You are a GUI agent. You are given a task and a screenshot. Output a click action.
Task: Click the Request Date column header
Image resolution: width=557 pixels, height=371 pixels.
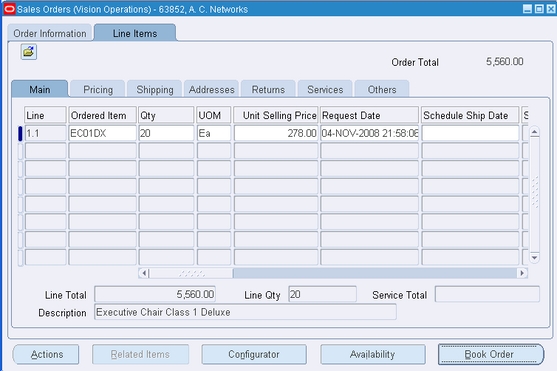coord(369,115)
